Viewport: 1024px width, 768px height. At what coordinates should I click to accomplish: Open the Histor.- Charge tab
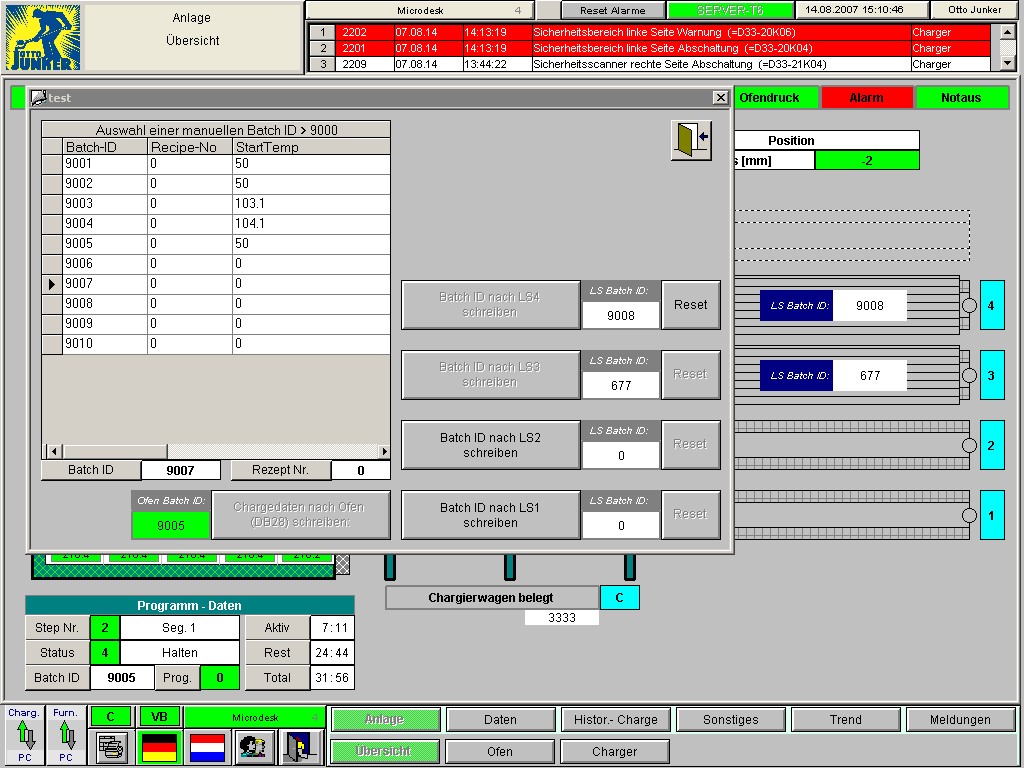[x=615, y=719]
